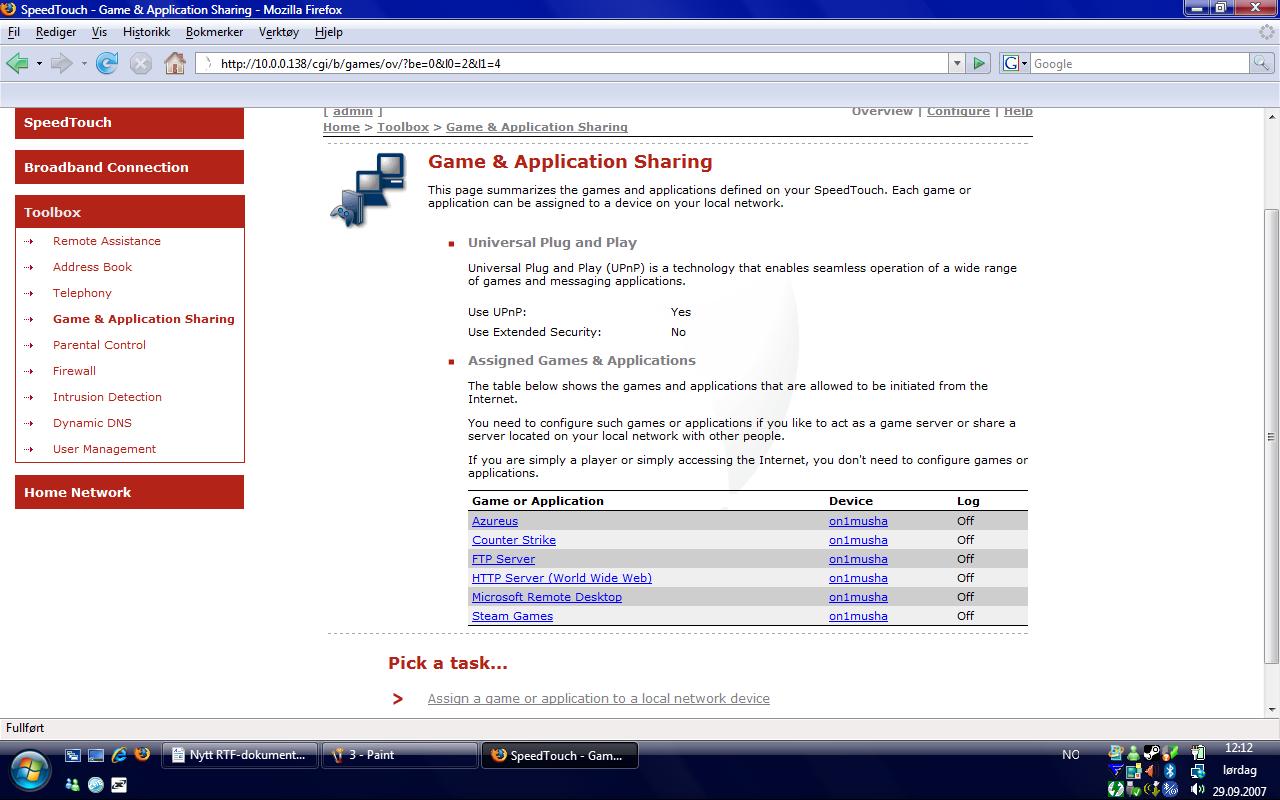Open the Rediger menu
The image size is (1280, 800).
(x=56, y=32)
